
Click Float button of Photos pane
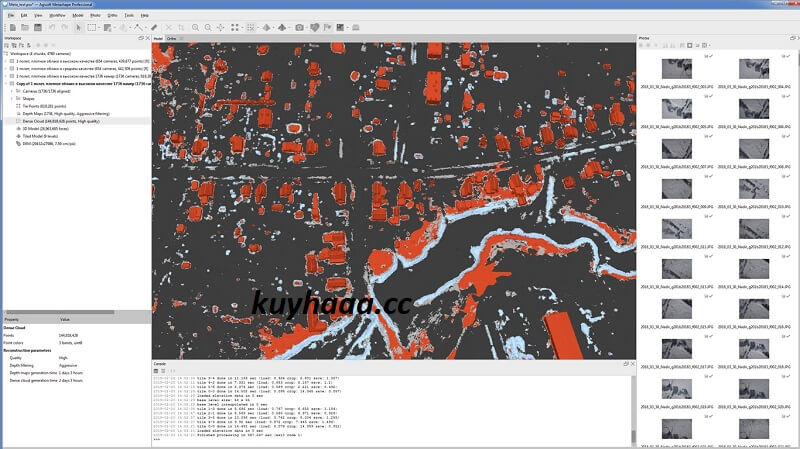click(792, 38)
